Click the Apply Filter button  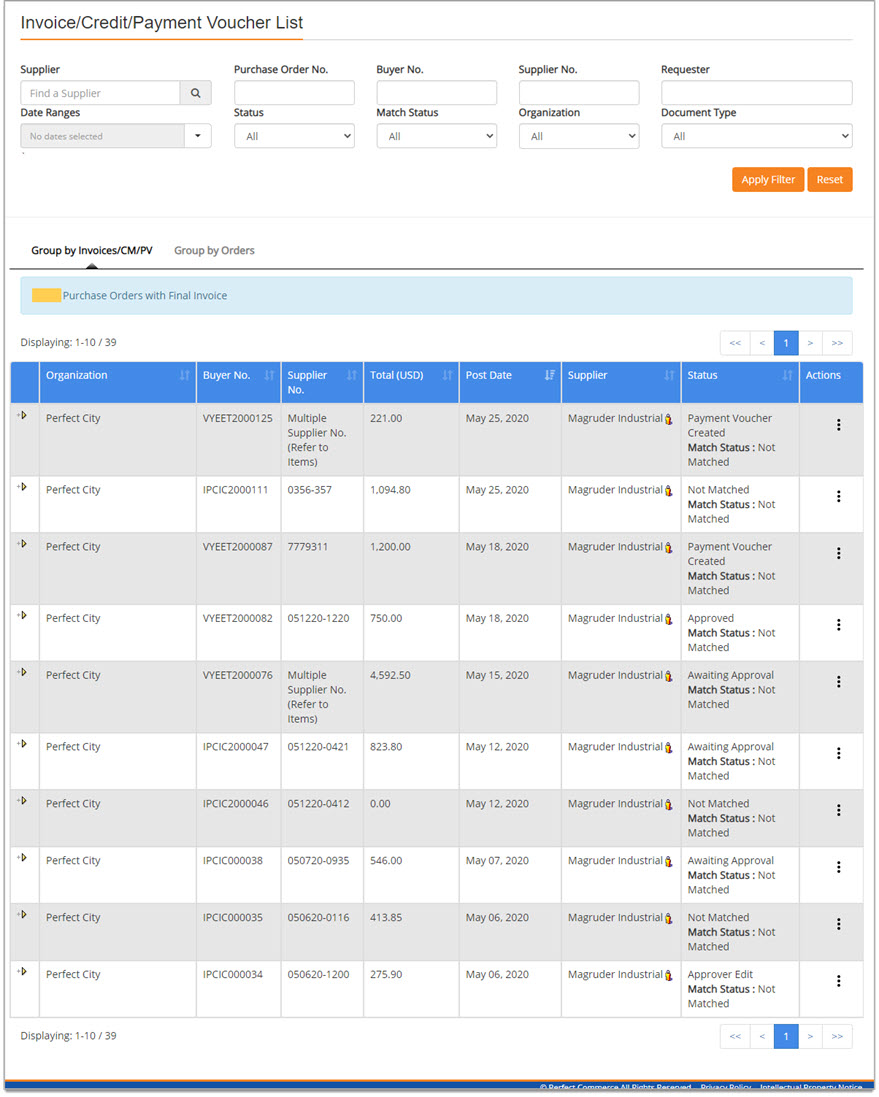(x=768, y=179)
